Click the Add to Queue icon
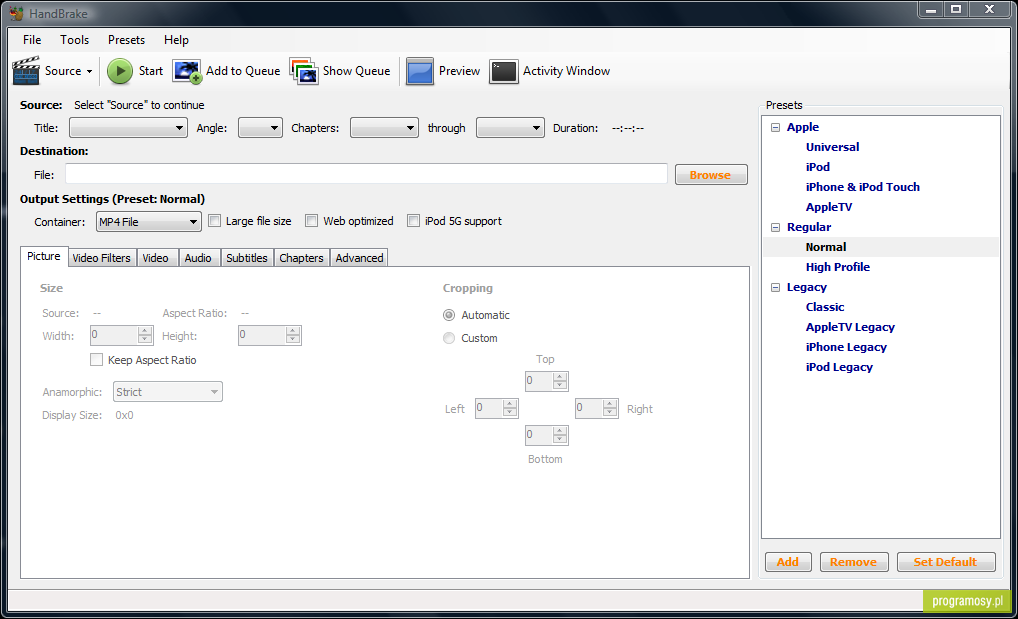The image size is (1018, 619). click(x=187, y=71)
